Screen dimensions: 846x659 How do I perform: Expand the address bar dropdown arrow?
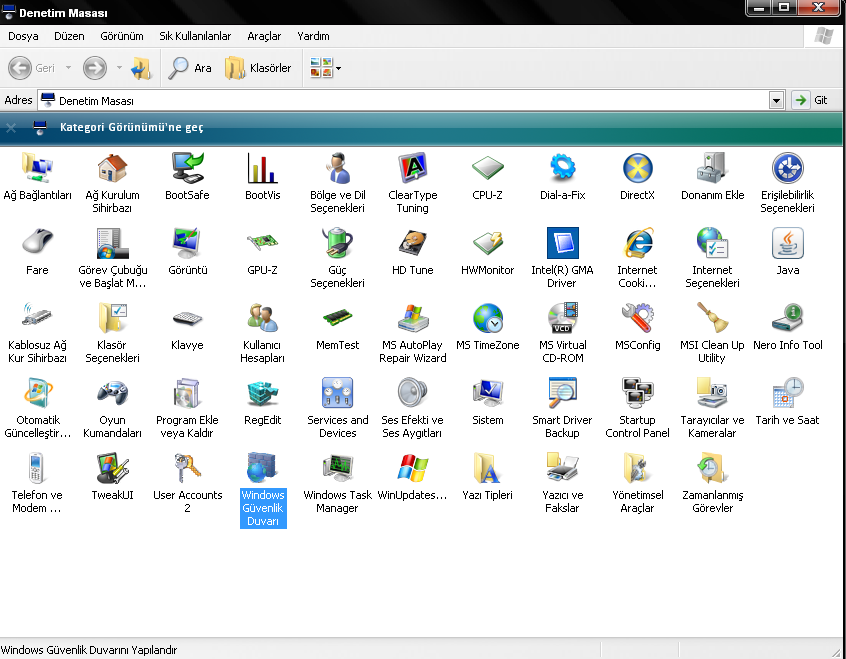776,101
